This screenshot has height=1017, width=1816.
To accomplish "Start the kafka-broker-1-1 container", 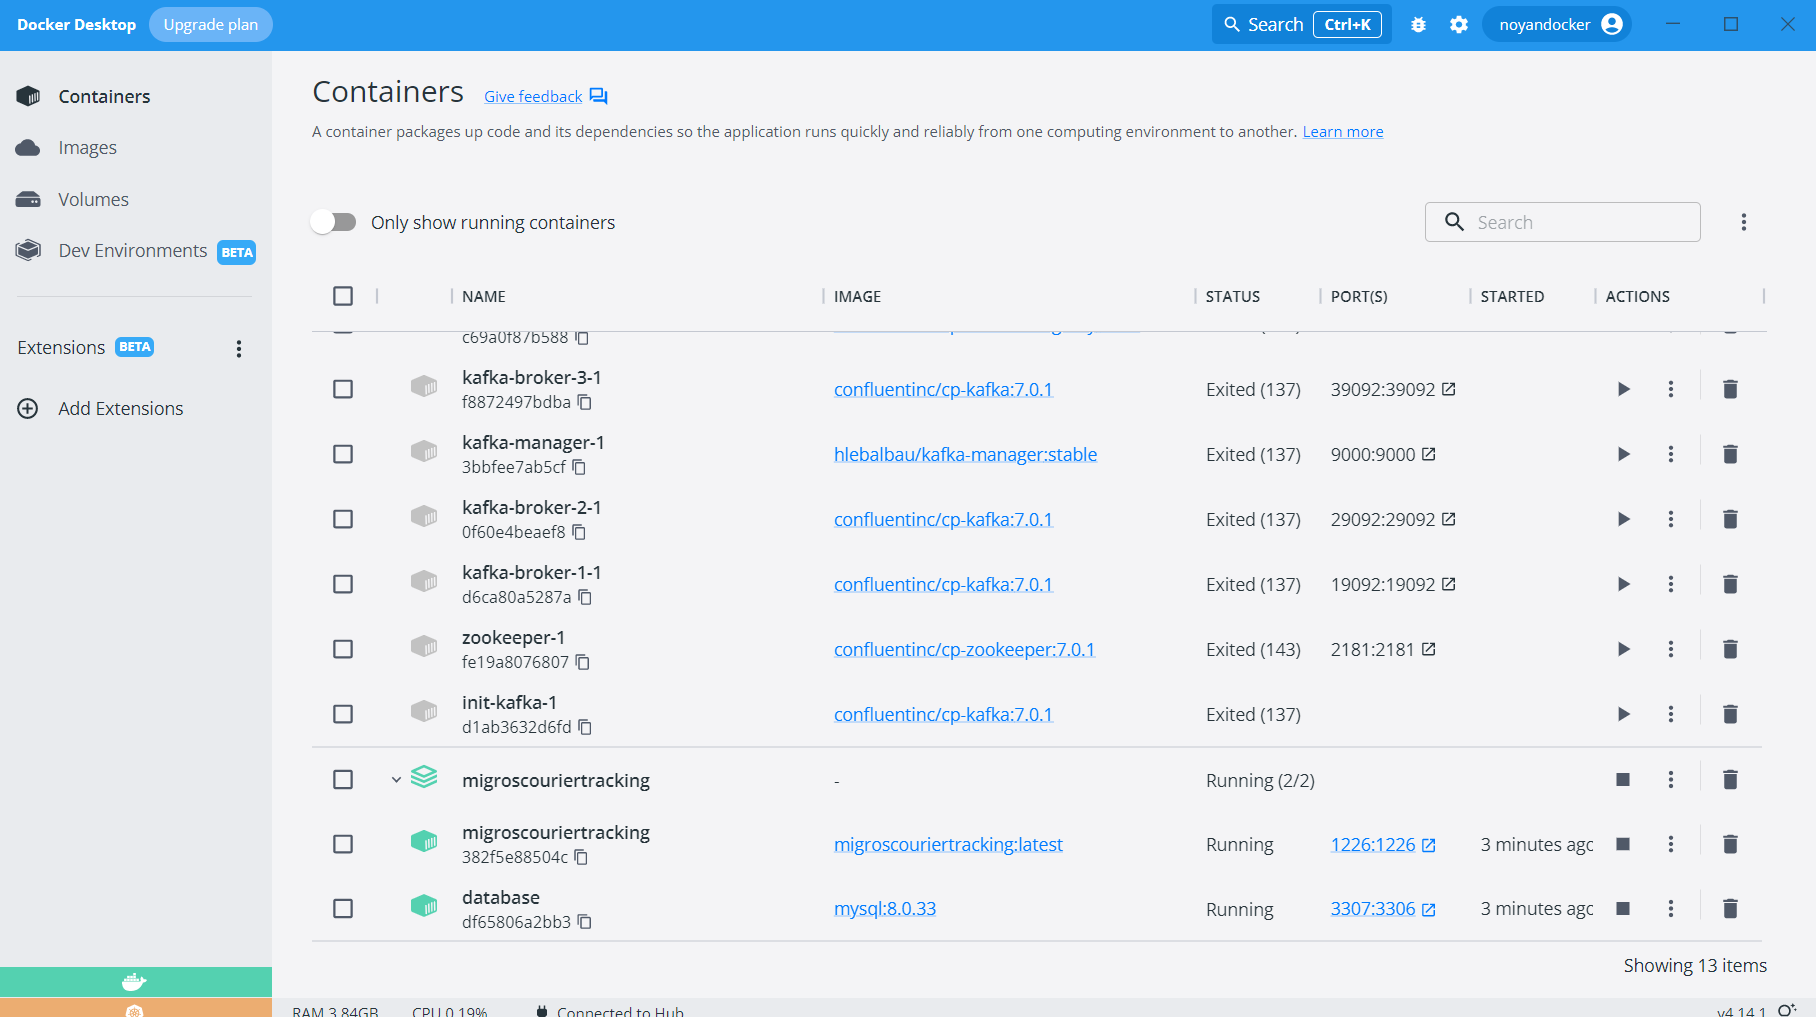I will (x=1623, y=584).
